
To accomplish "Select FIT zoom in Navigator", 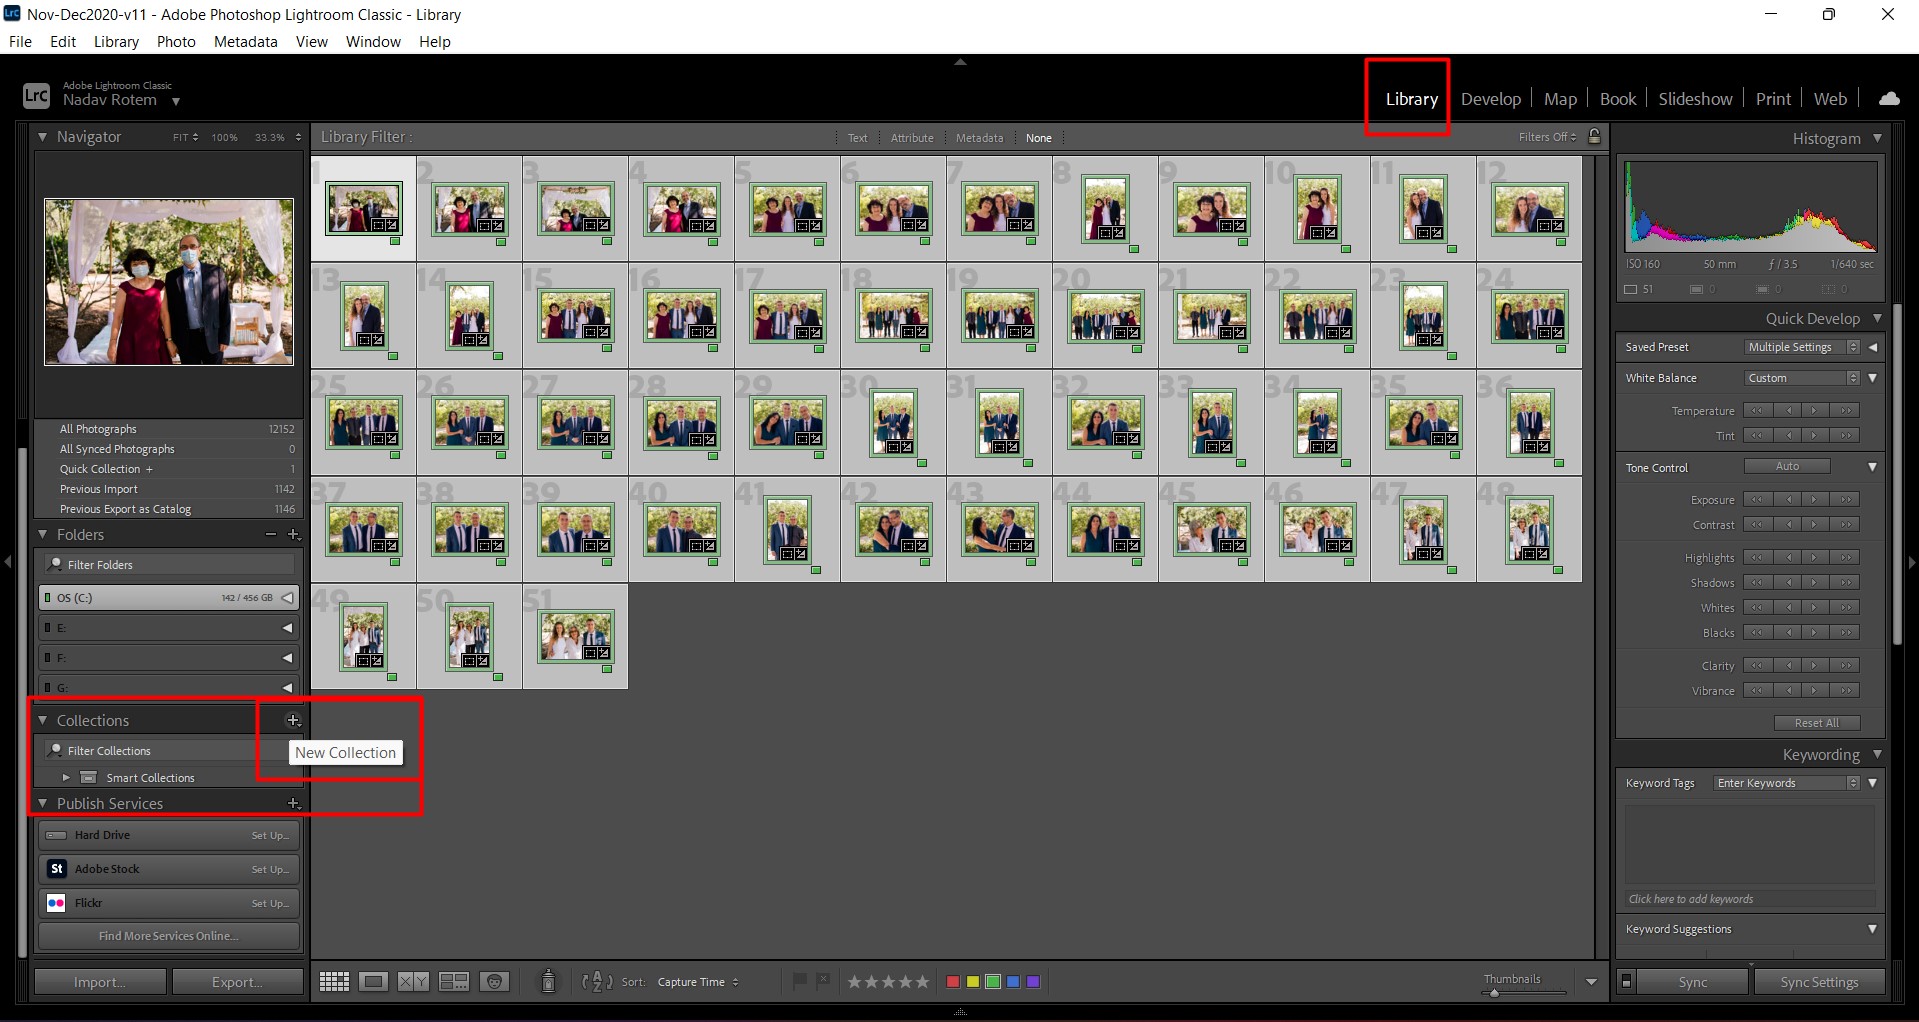I will [x=180, y=137].
